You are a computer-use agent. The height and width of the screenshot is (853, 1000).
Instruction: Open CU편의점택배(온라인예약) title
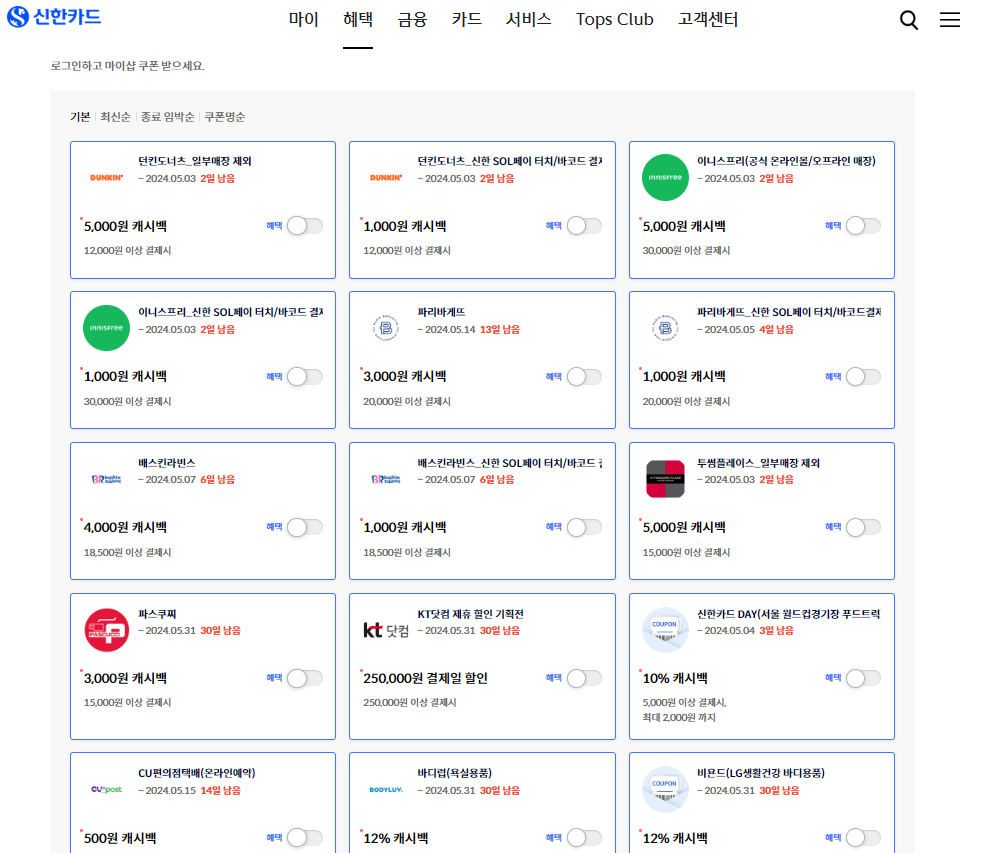coord(197,773)
